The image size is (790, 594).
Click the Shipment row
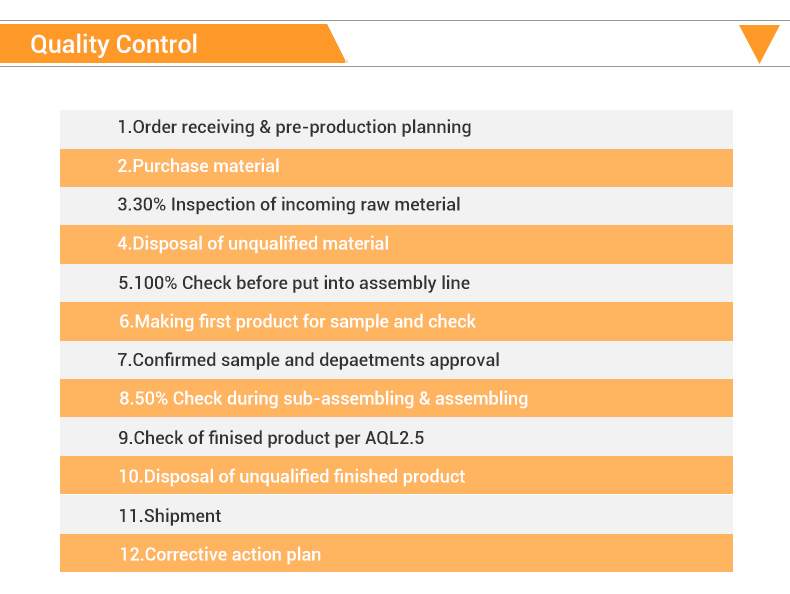point(396,514)
